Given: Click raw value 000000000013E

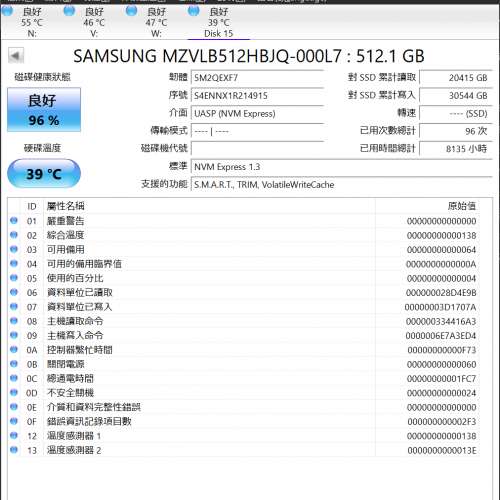Looking at the screenshot, I should tap(442, 450).
